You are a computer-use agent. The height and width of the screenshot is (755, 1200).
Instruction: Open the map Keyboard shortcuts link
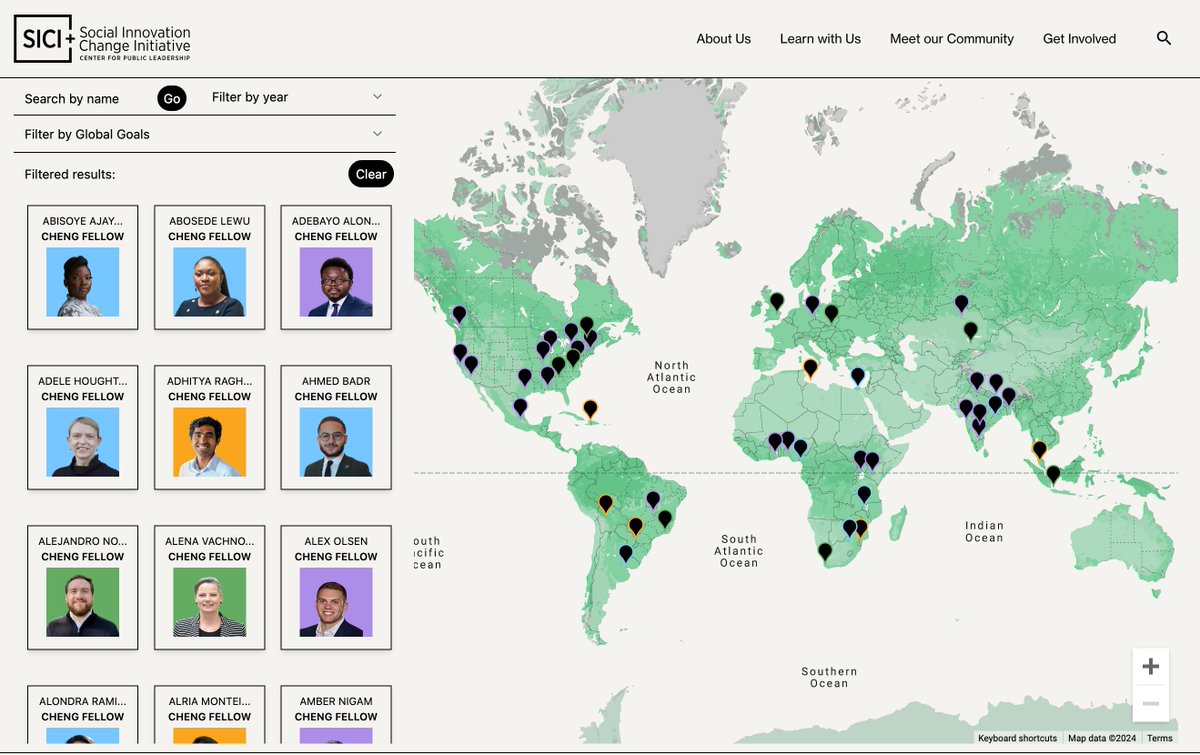coord(1017,738)
